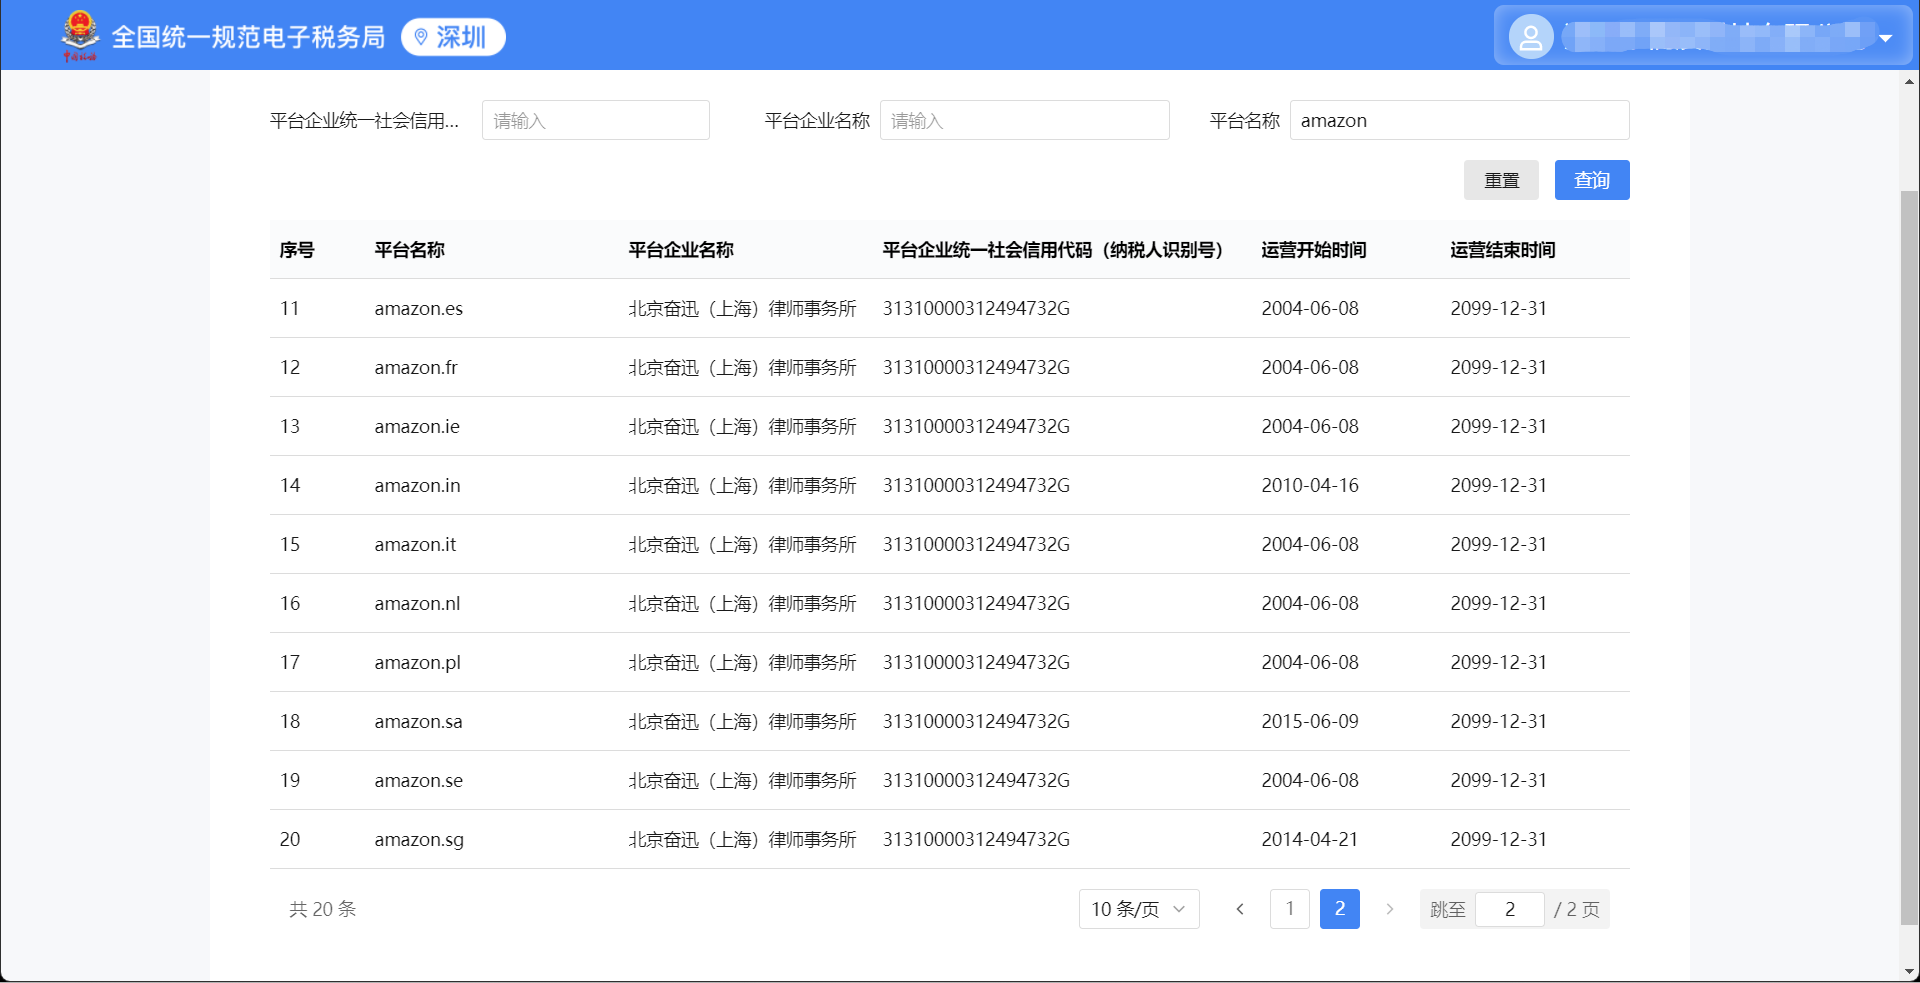This screenshot has height=983, width=1920.
Task: Click the location pin icon beside 深圳
Action: tap(421, 37)
